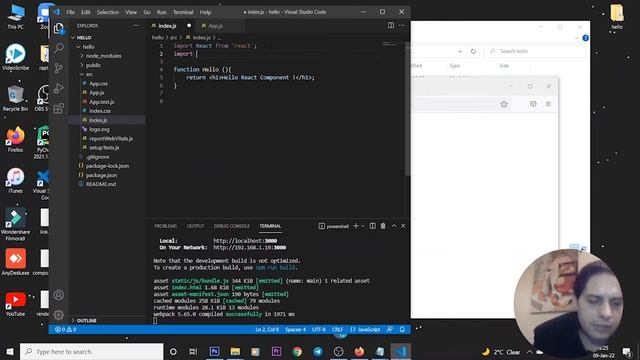Open the terminal launch profile dropdown arrow
640x360 pixels.
point(362,226)
